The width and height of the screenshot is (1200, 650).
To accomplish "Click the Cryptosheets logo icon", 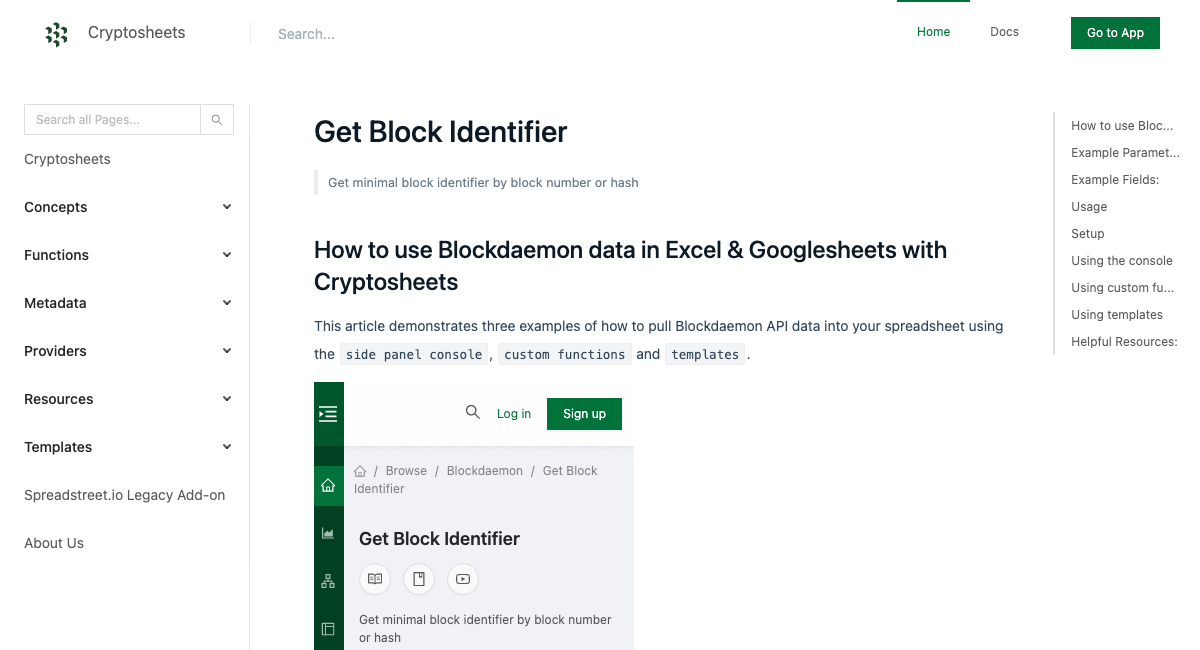I will [57, 33].
